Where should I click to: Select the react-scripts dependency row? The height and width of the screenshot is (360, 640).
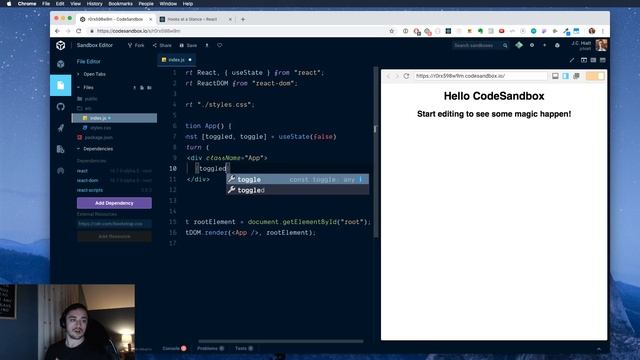pos(114,190)
